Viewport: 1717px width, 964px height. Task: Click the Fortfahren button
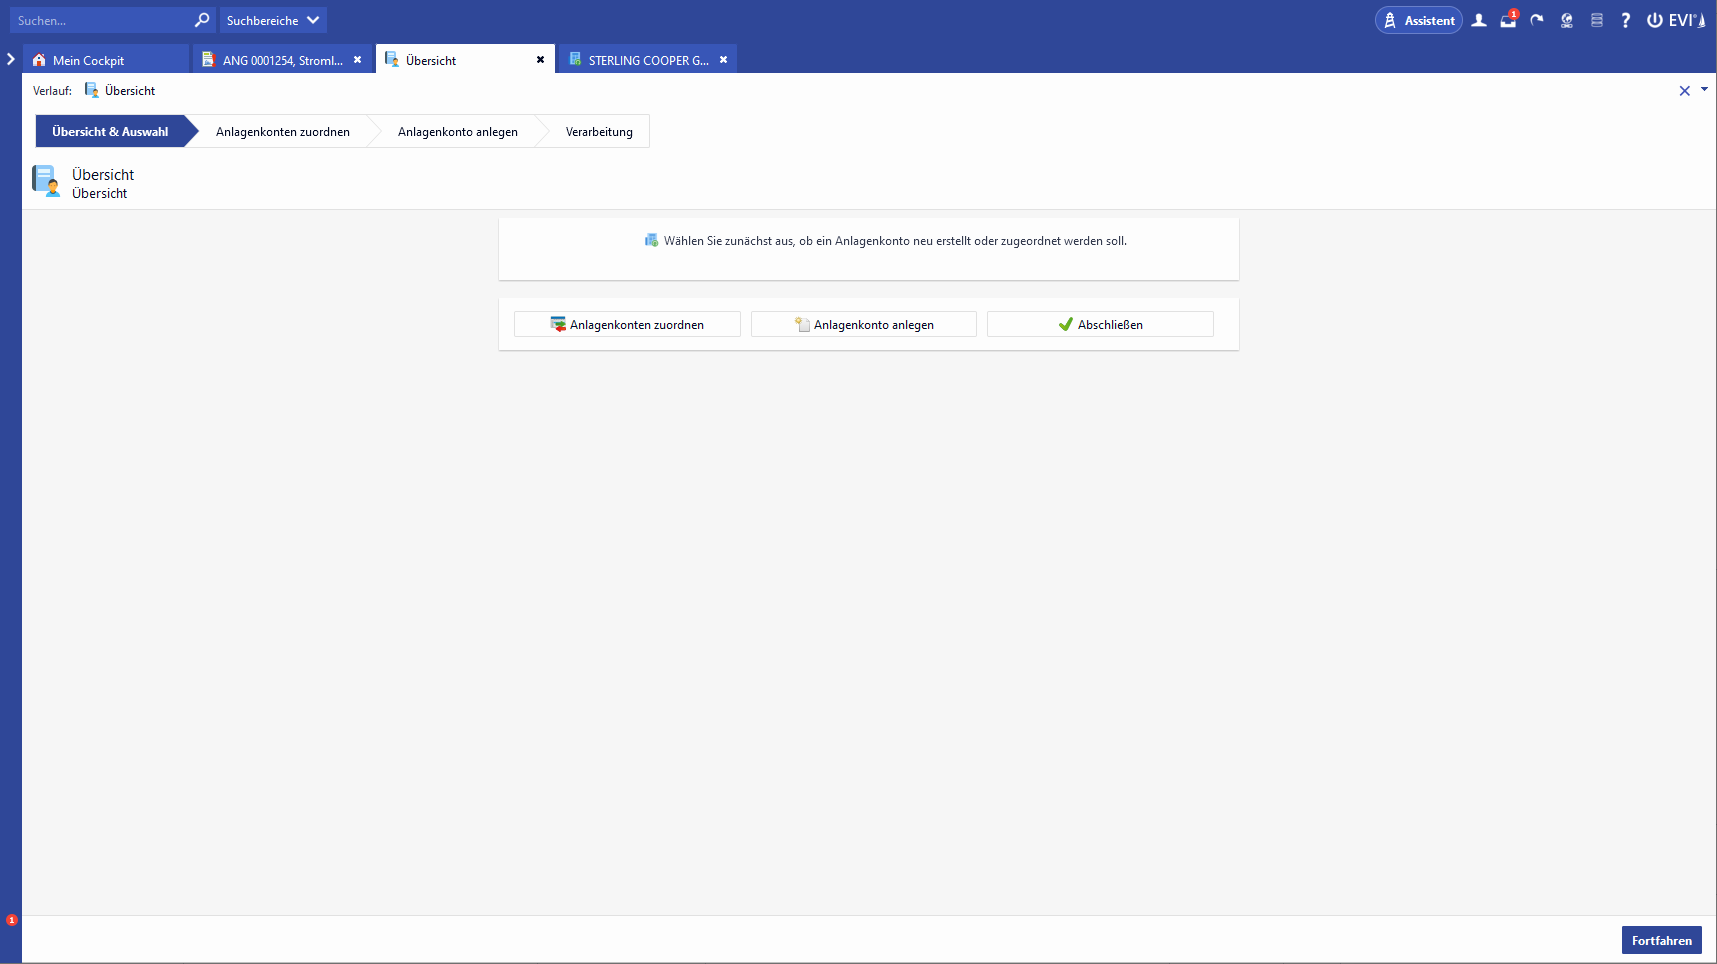[x=1661, y=940]
